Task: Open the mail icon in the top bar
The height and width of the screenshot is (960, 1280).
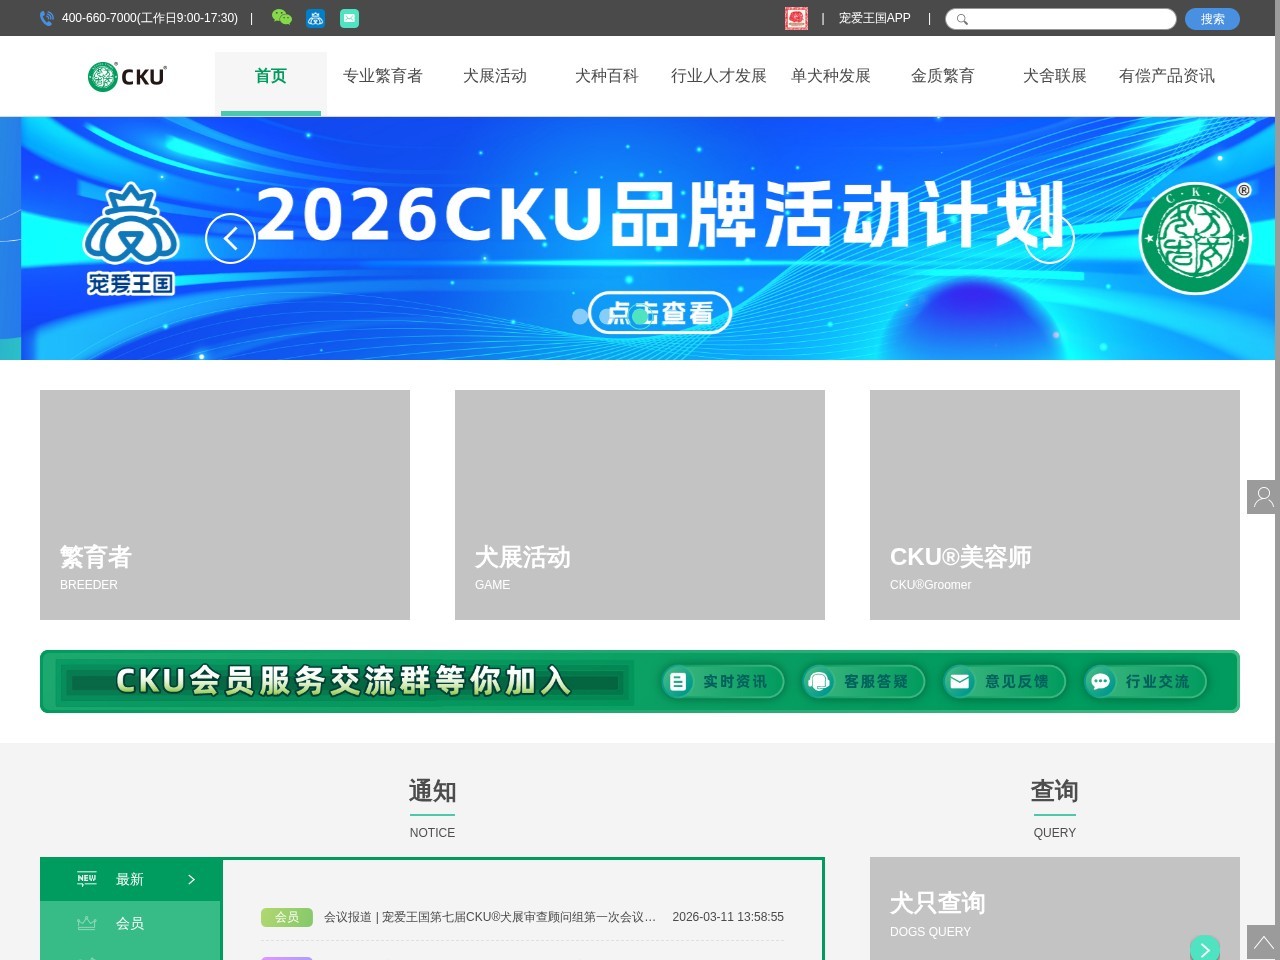Action: coord(349,18)
